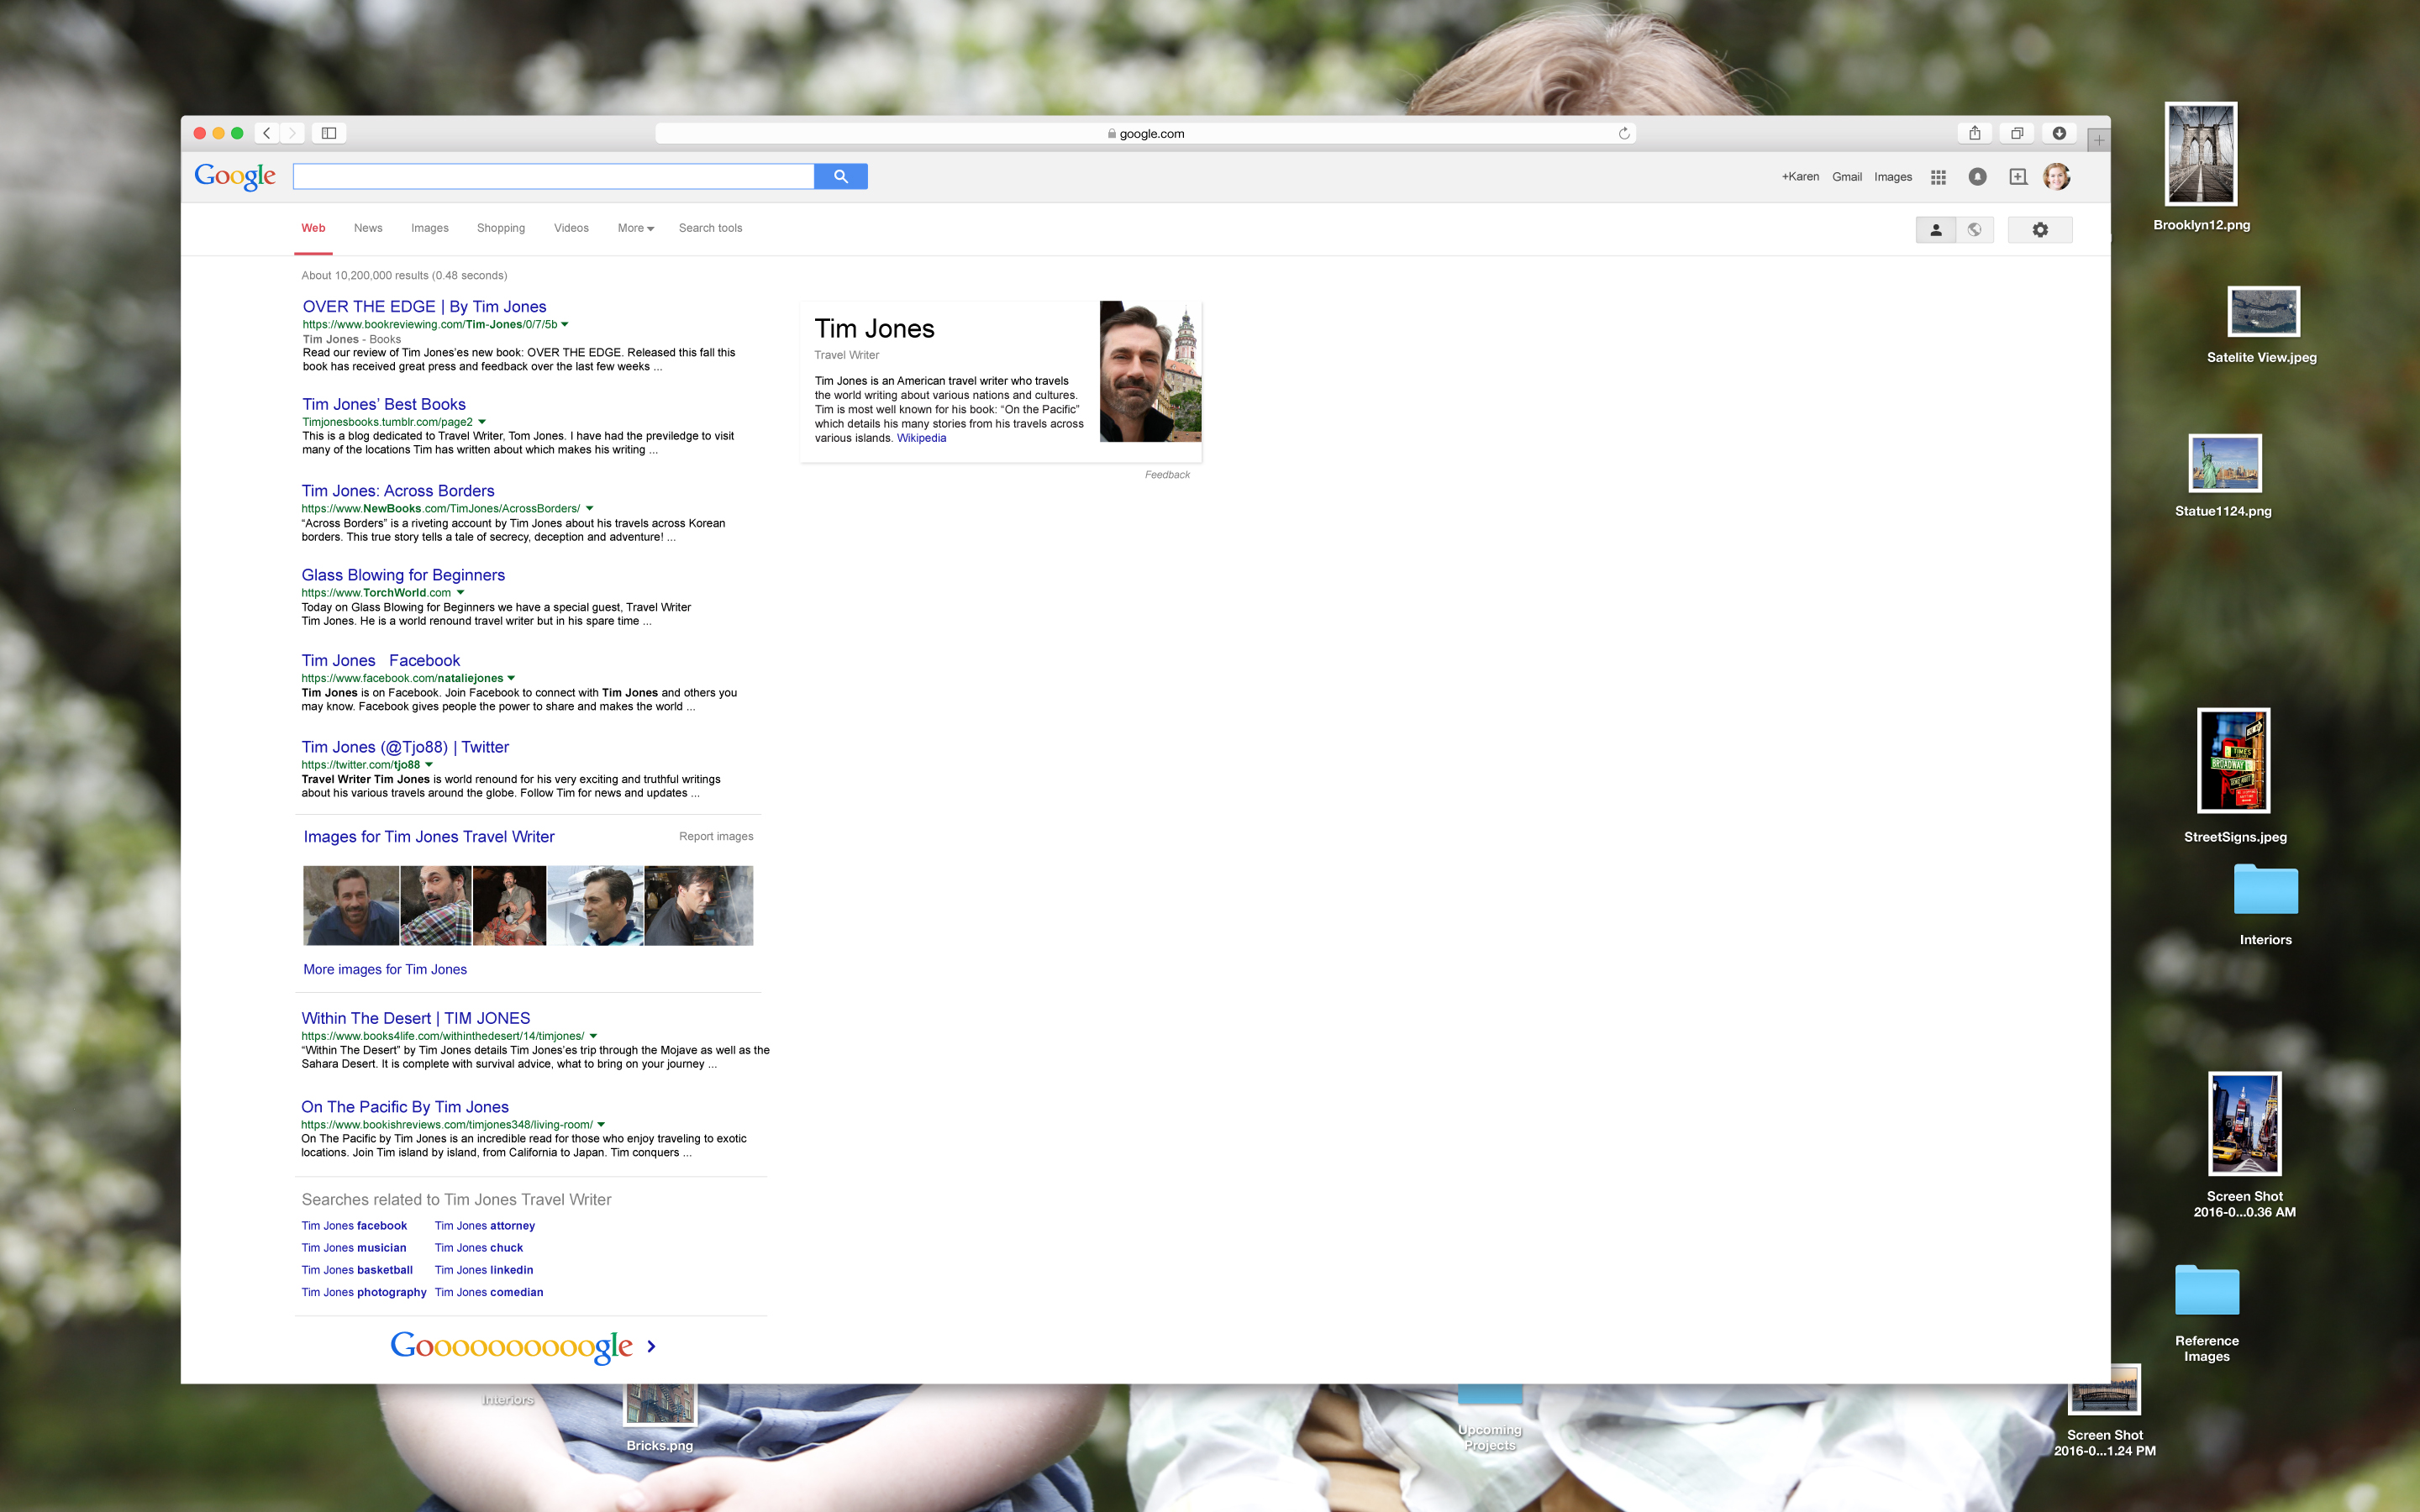Switch to the Videos search tab
This screenshot has width=2420, height=1512.
571,228
